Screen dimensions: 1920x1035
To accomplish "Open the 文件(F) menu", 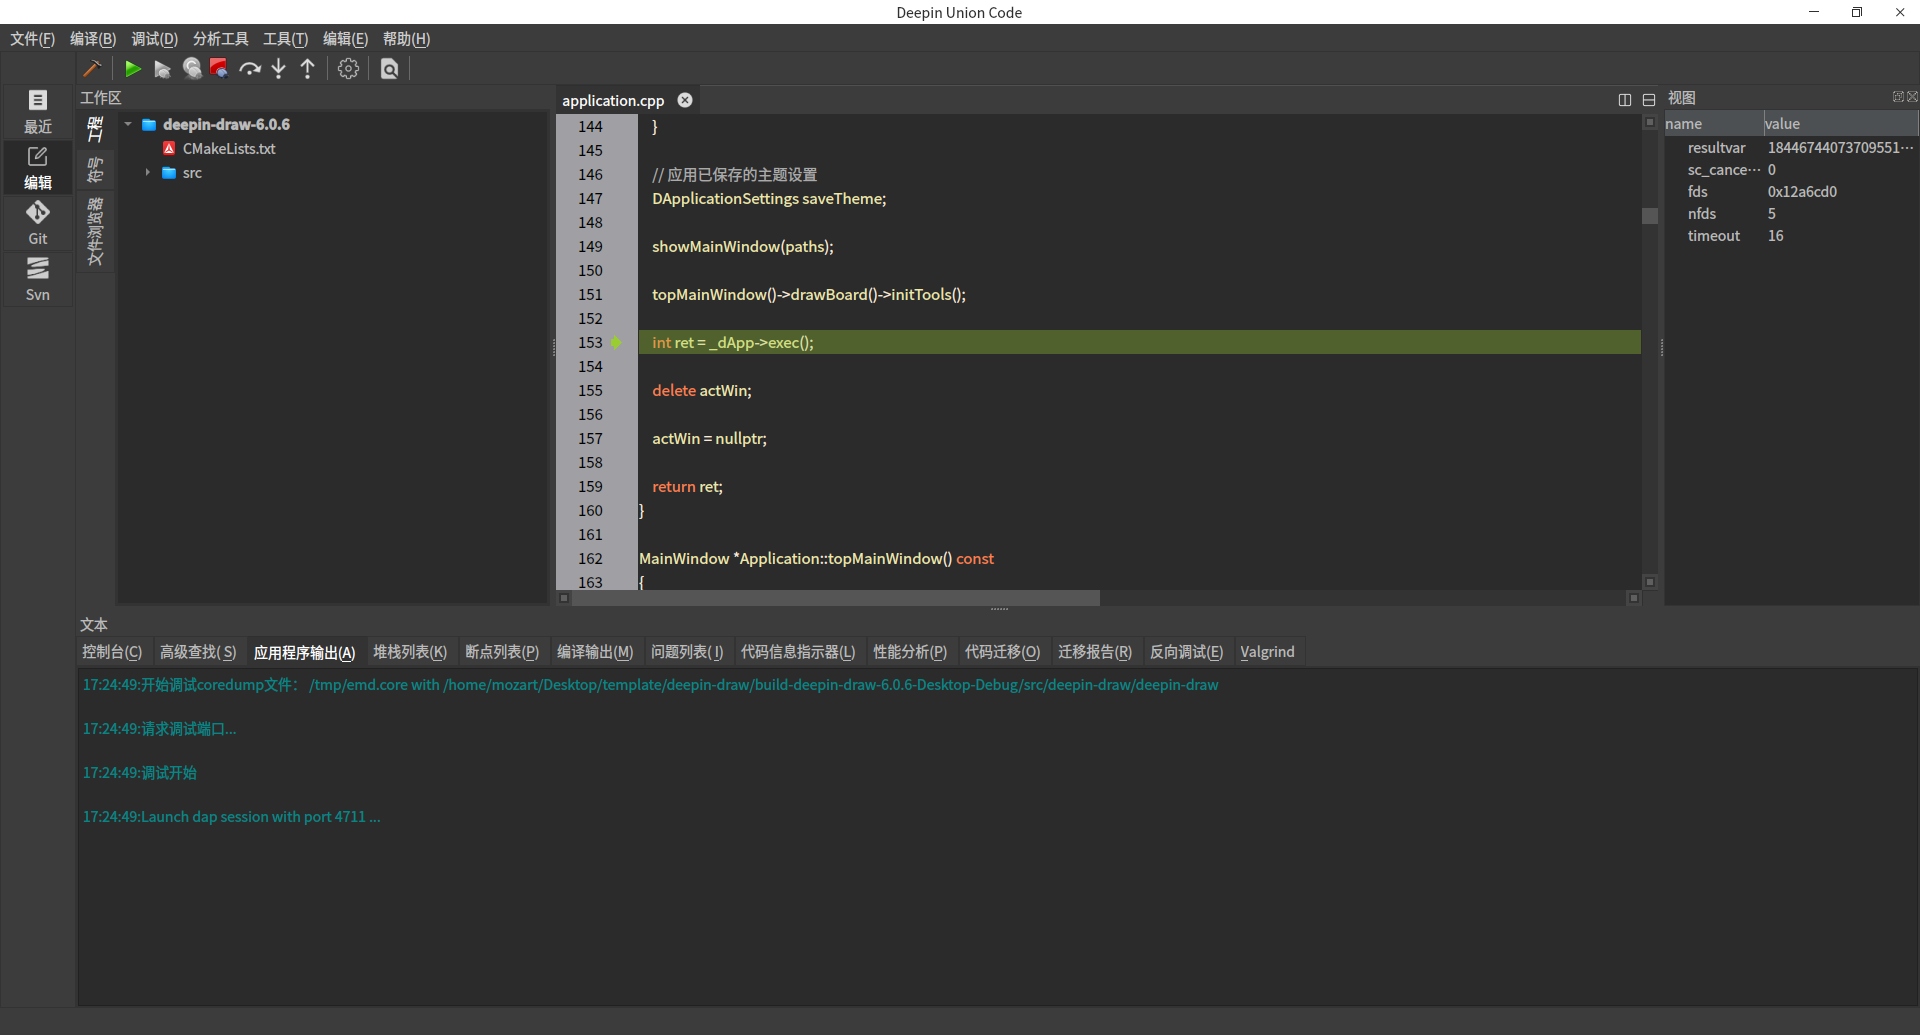I will pyautogui.click(x=32, y=39).
